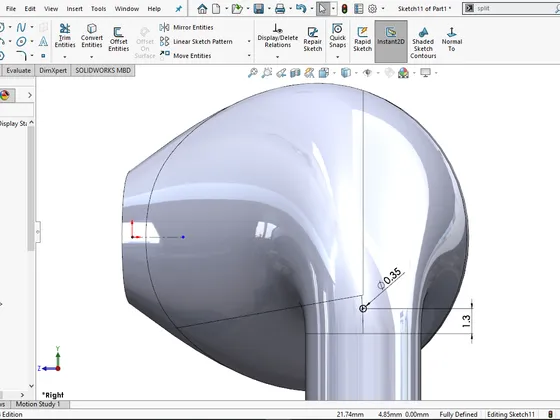The height and width of the screenshot is (420, 560).
Task: Open Linear Sketch Pattern dropdown arrow
Action: point(249,41)
